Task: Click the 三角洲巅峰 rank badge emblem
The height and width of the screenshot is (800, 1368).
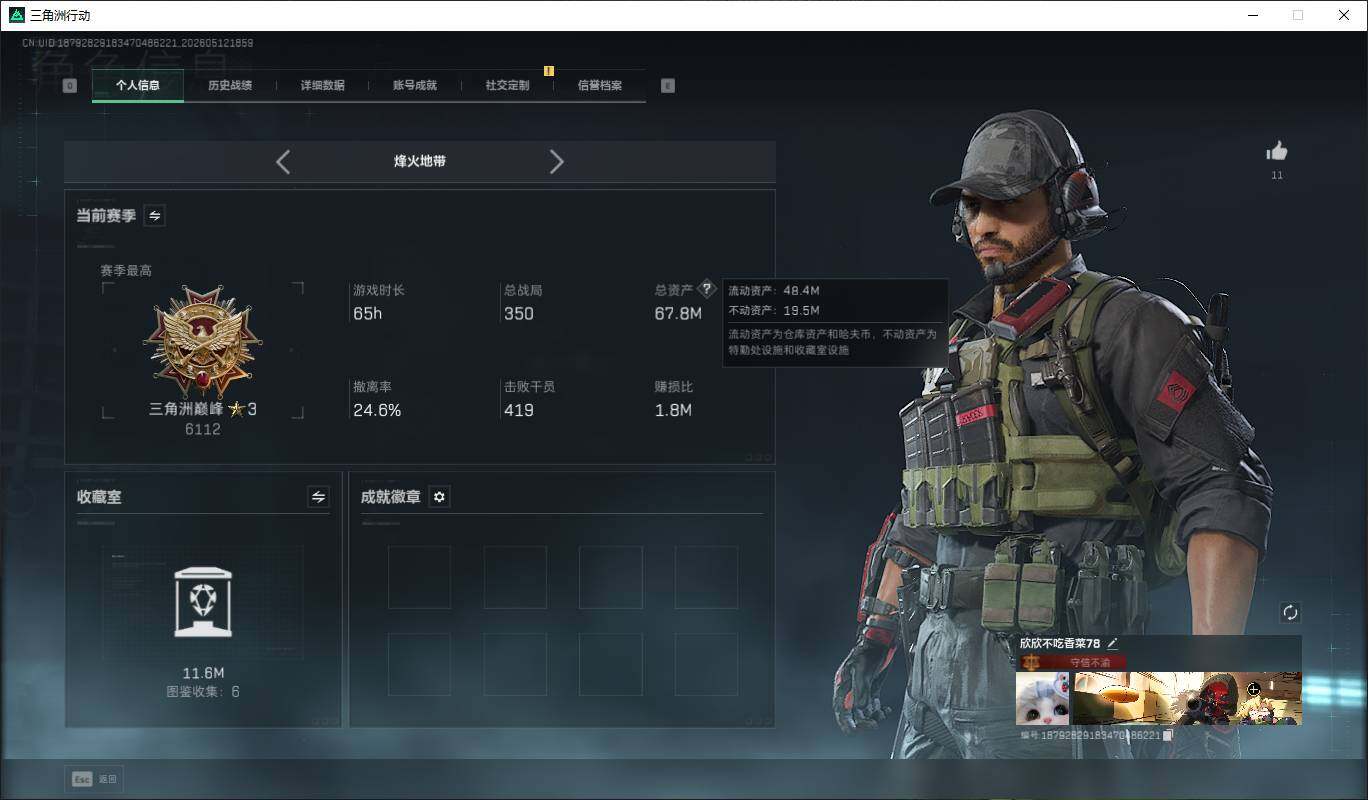Action: coord(202,342)
